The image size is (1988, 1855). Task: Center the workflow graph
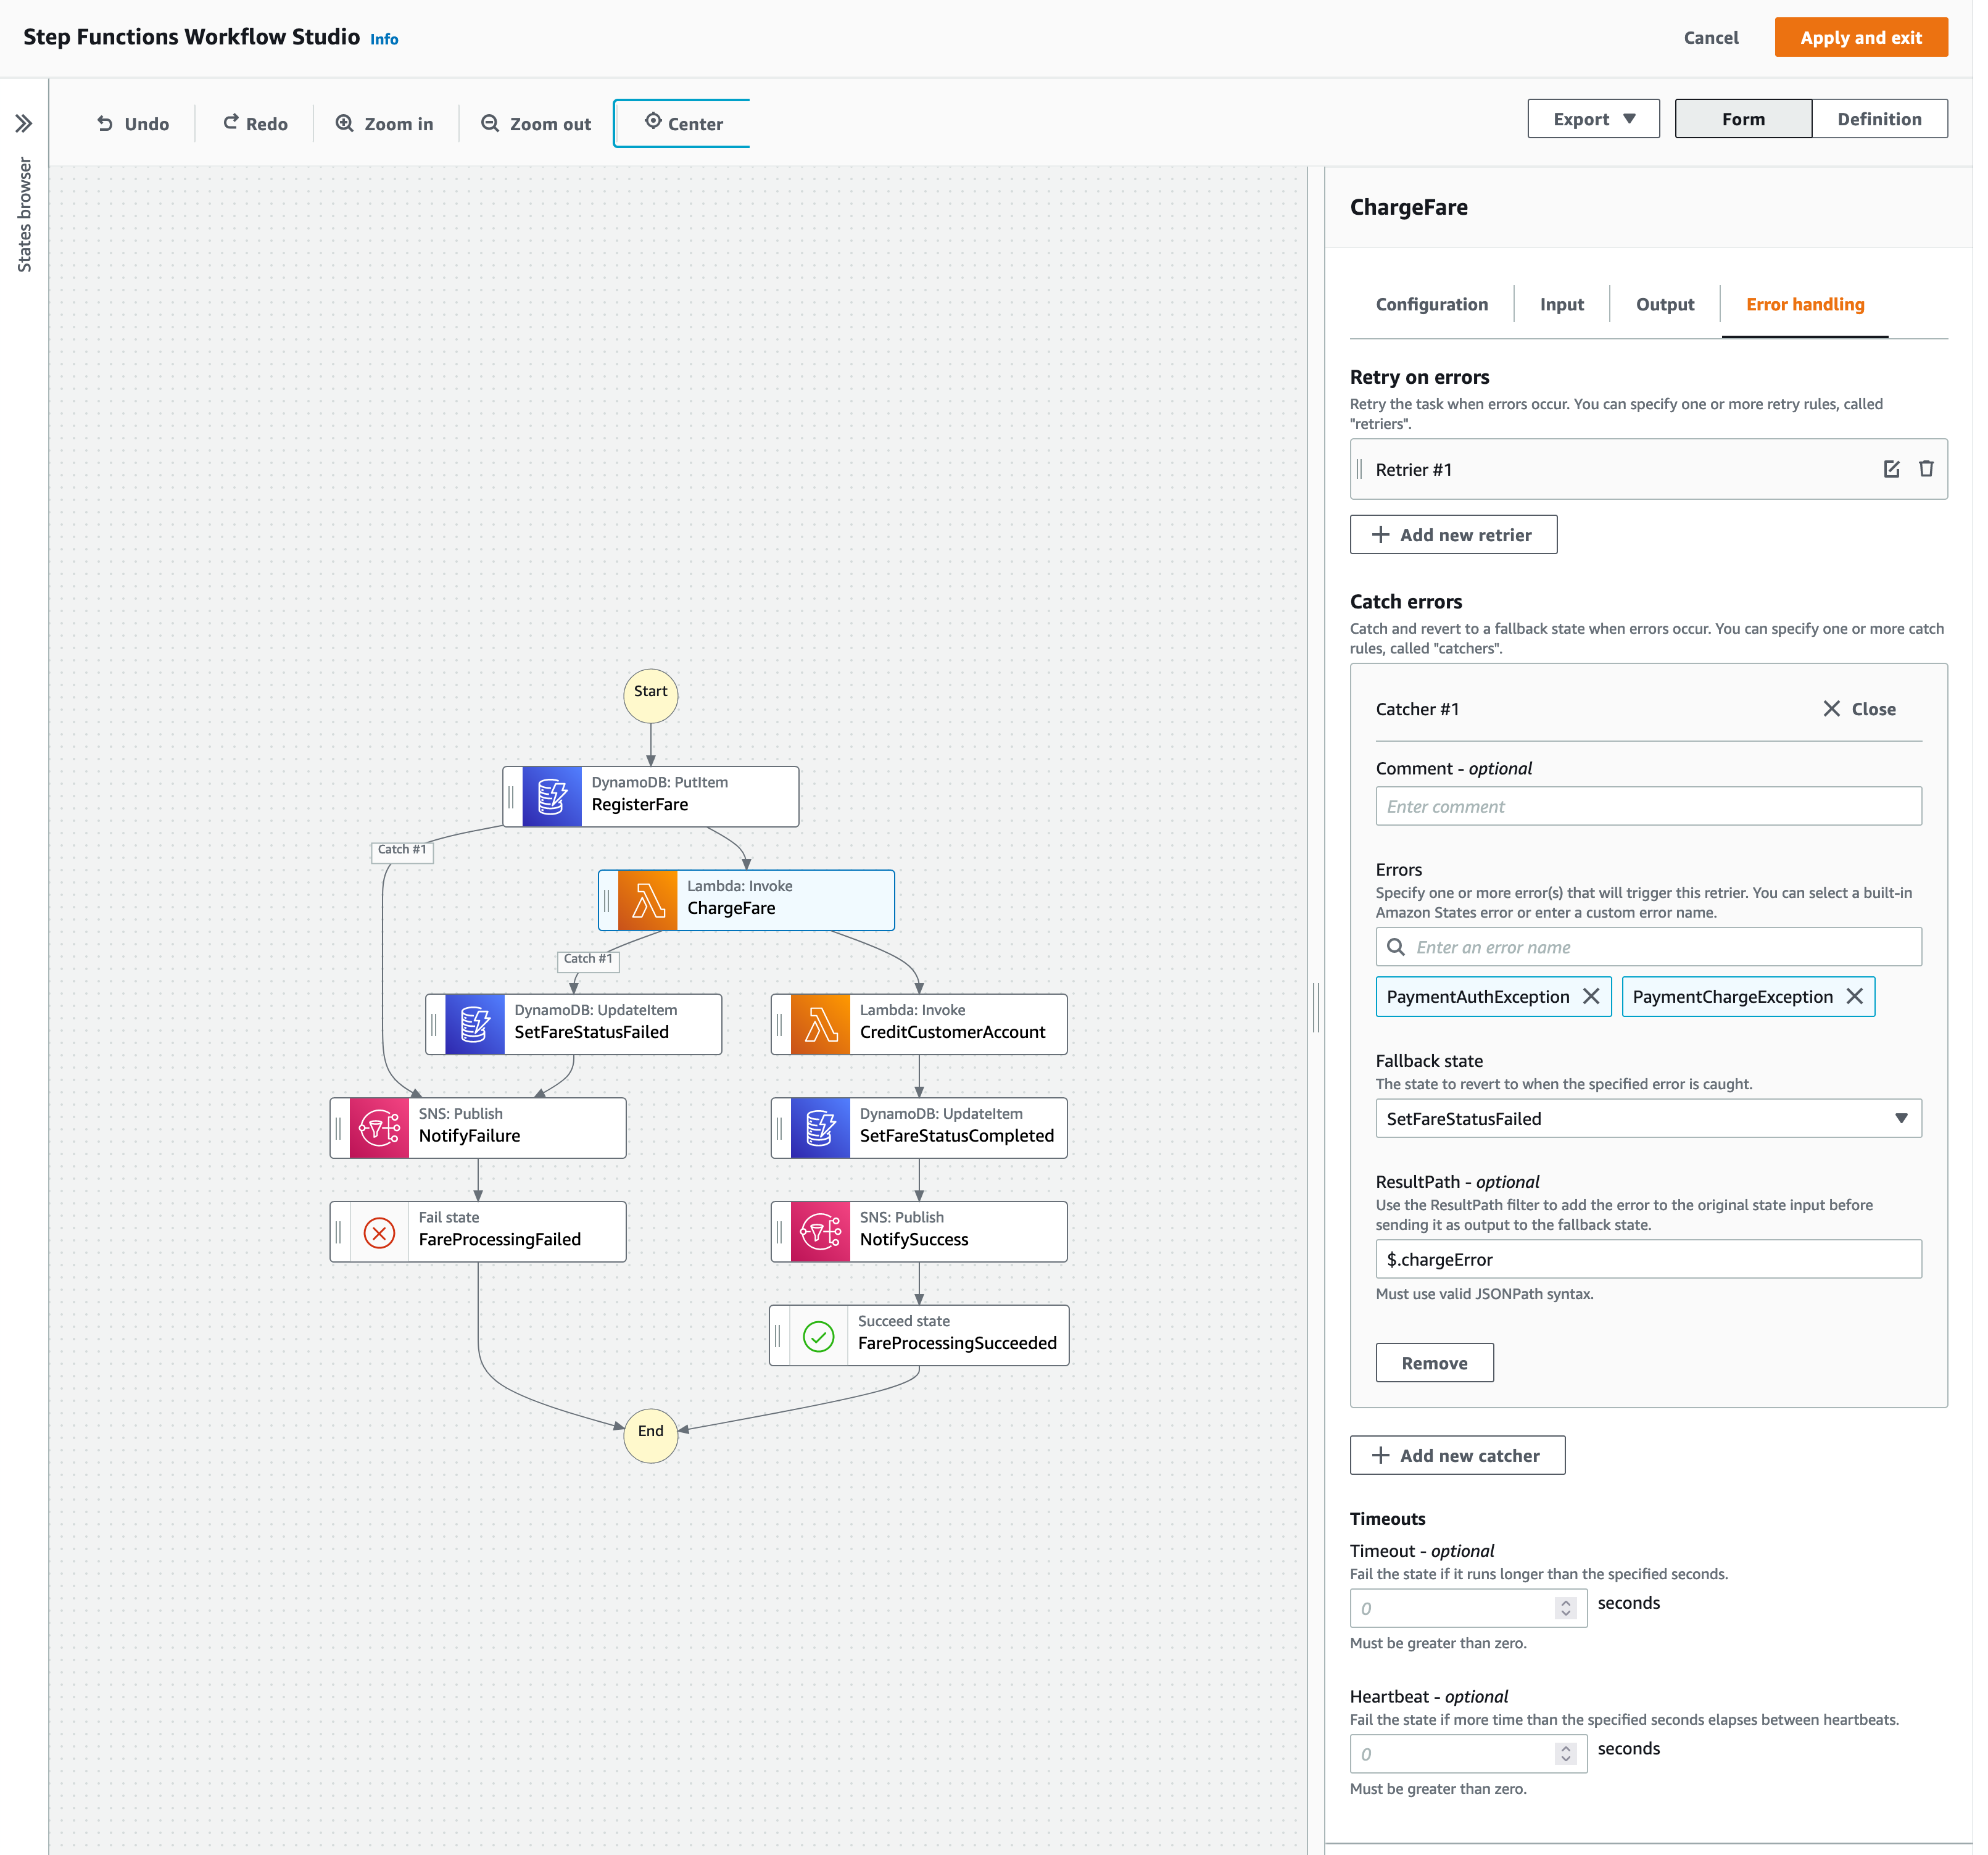[x=684, y=124]
